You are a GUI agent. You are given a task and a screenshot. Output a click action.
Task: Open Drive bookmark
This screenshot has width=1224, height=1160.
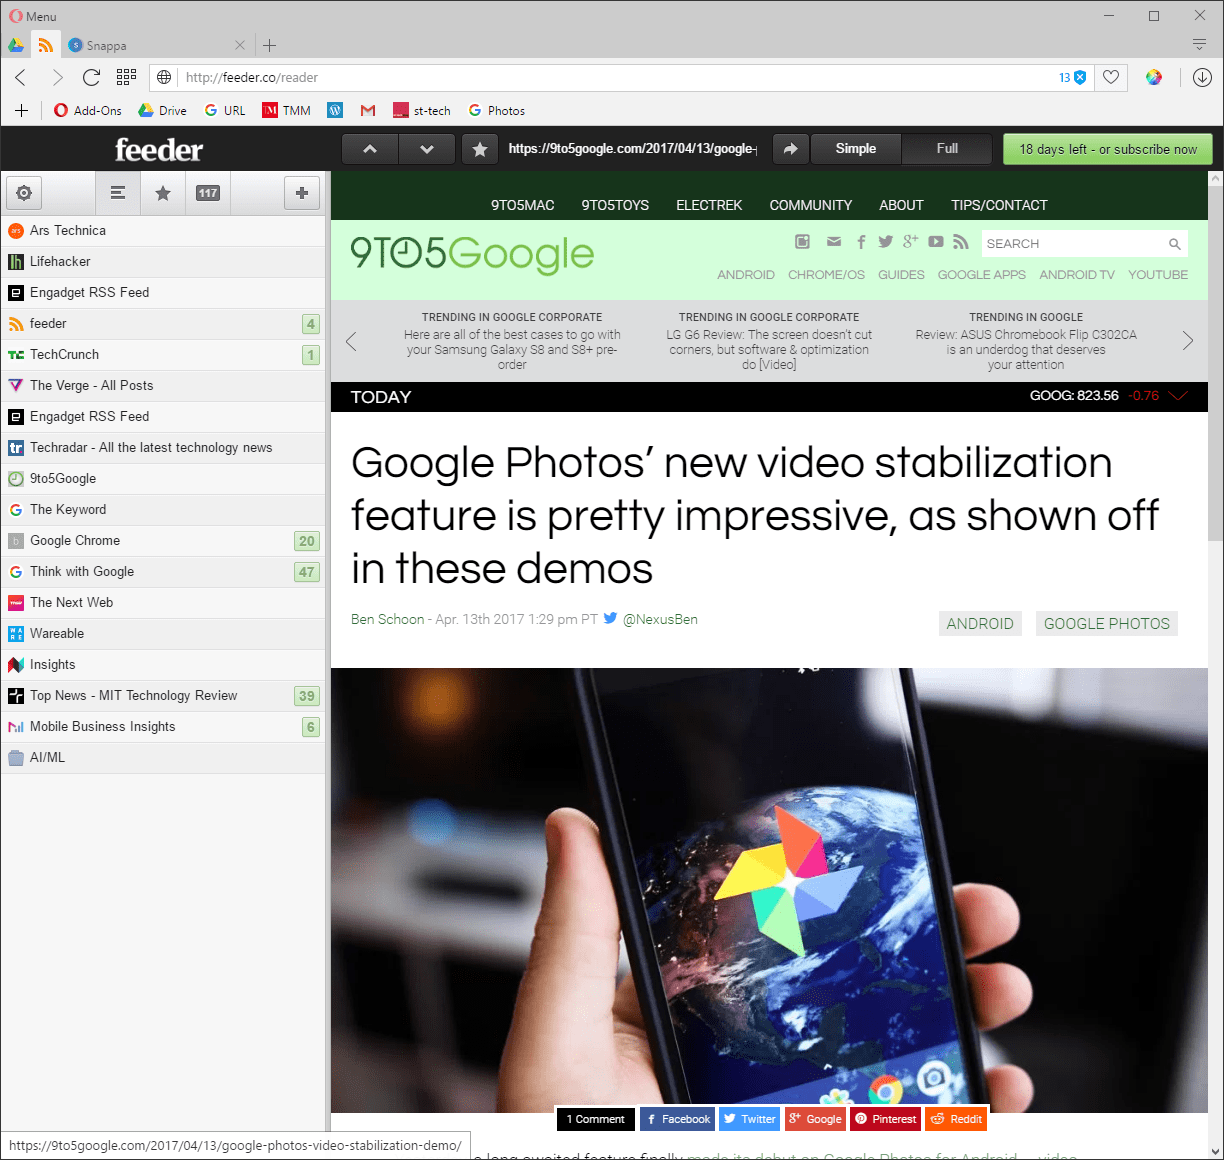pos(162,111)
